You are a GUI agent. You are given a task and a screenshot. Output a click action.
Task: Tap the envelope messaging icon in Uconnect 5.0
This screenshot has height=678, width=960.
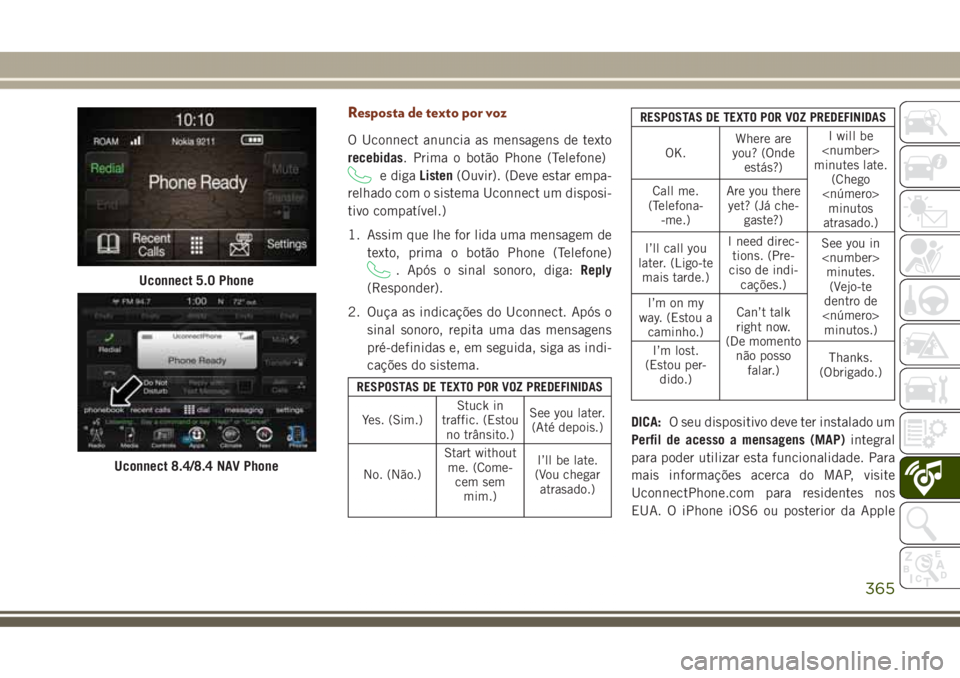pos(240,244)
